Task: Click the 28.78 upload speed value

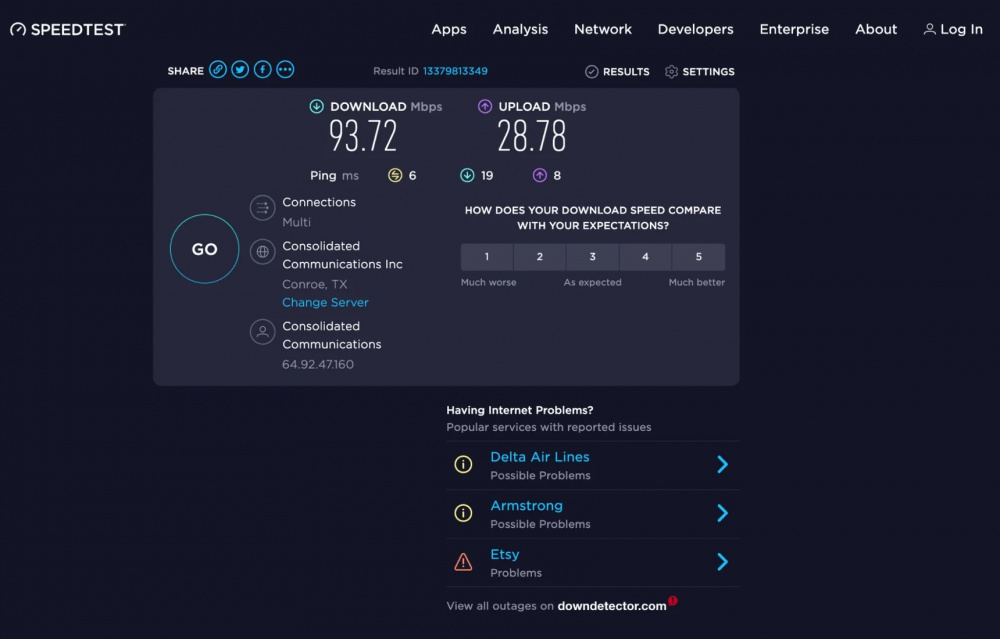Action: (x=531, y=136)
